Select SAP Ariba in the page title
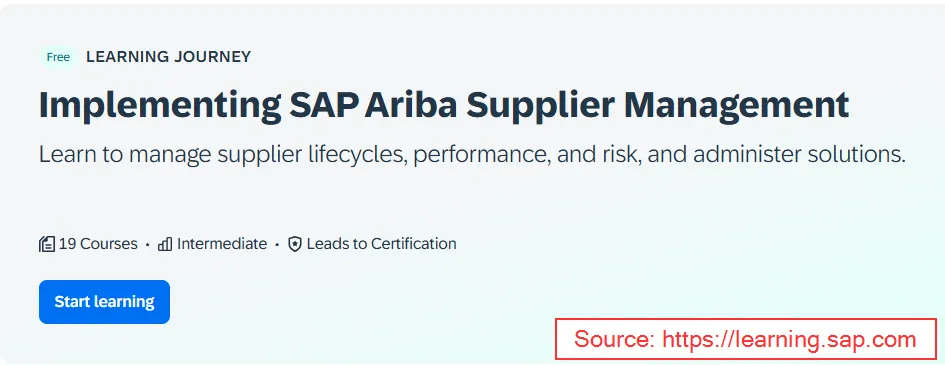Screen dimensions: 945x366 (374, 105)
